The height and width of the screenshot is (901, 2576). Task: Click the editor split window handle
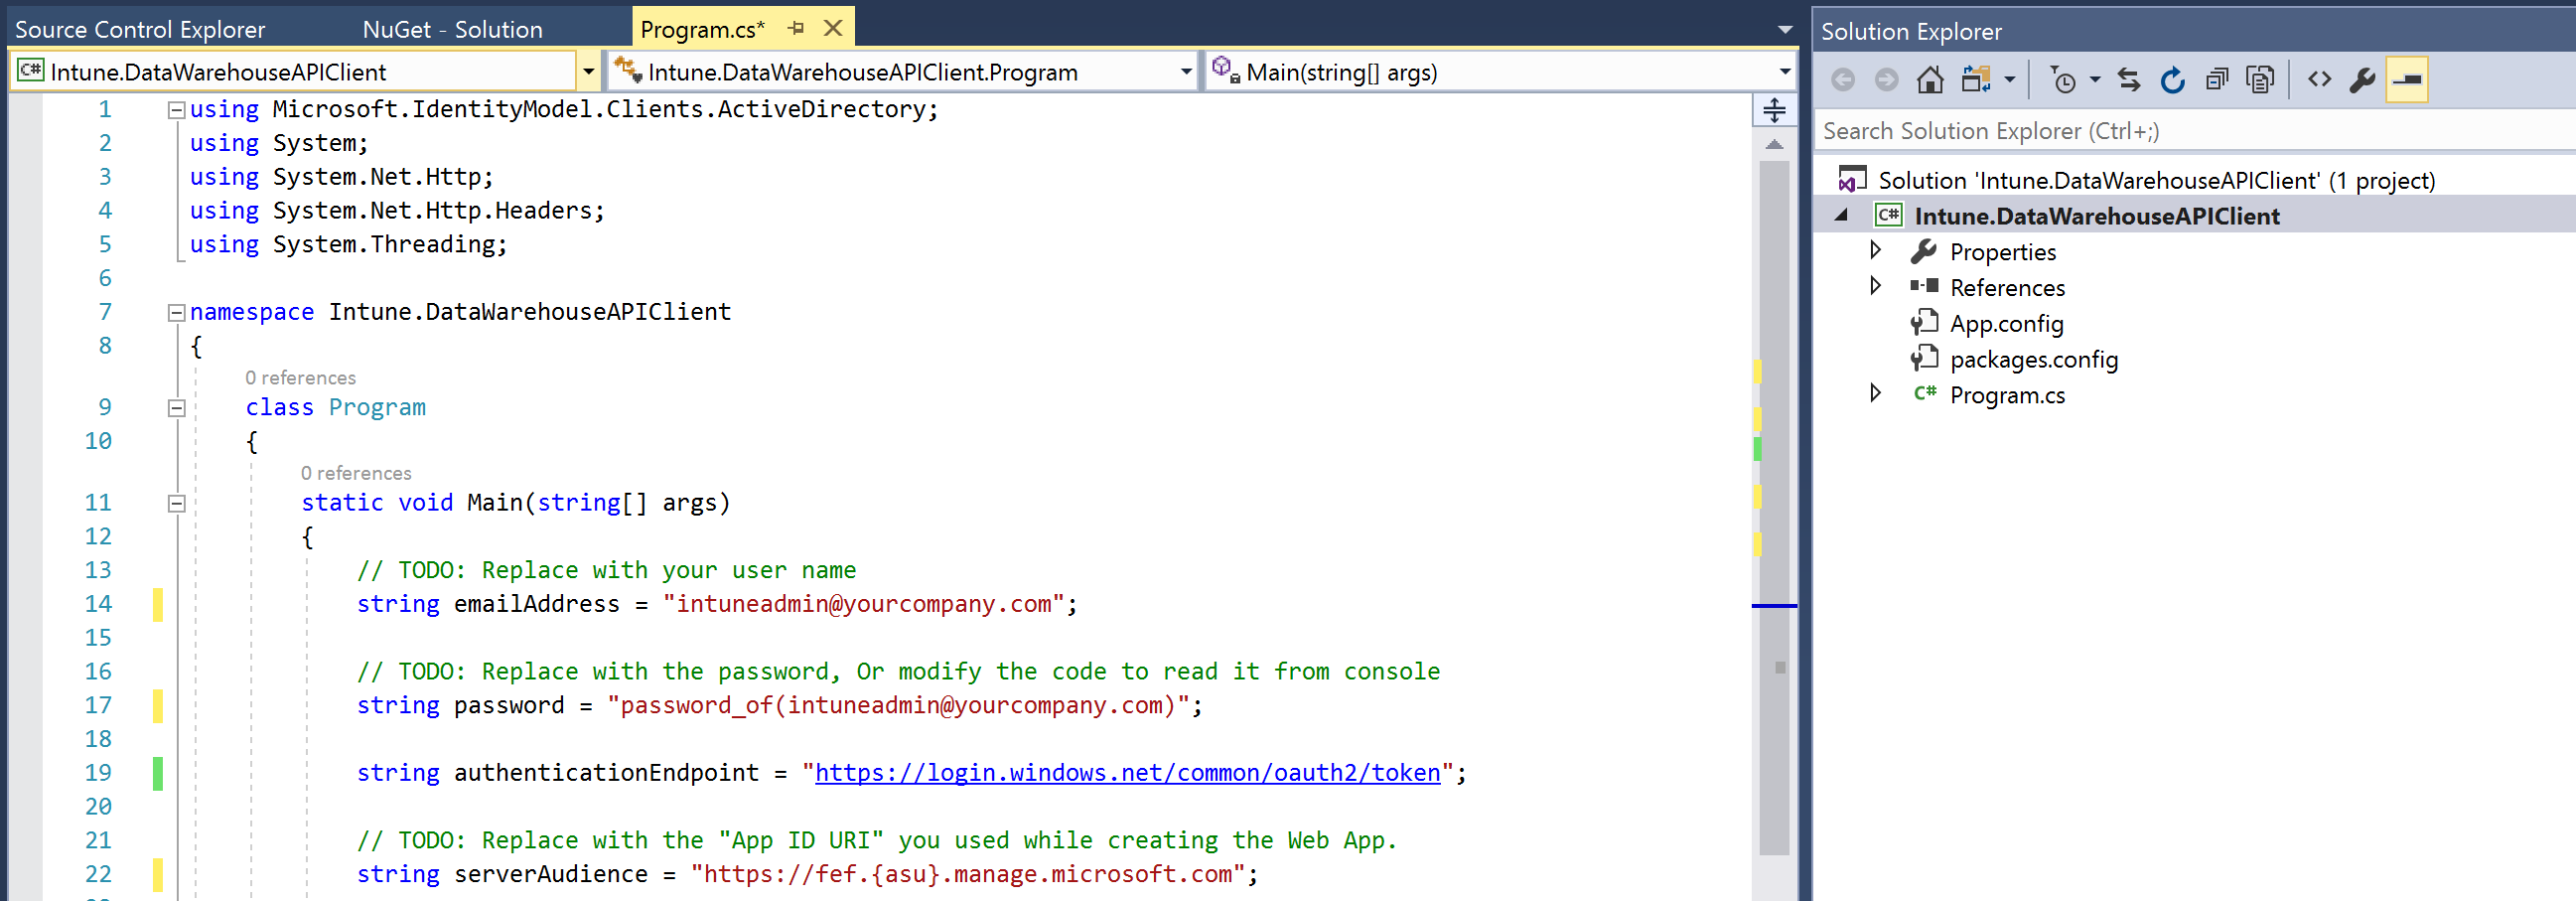[x=1774, y=110]
